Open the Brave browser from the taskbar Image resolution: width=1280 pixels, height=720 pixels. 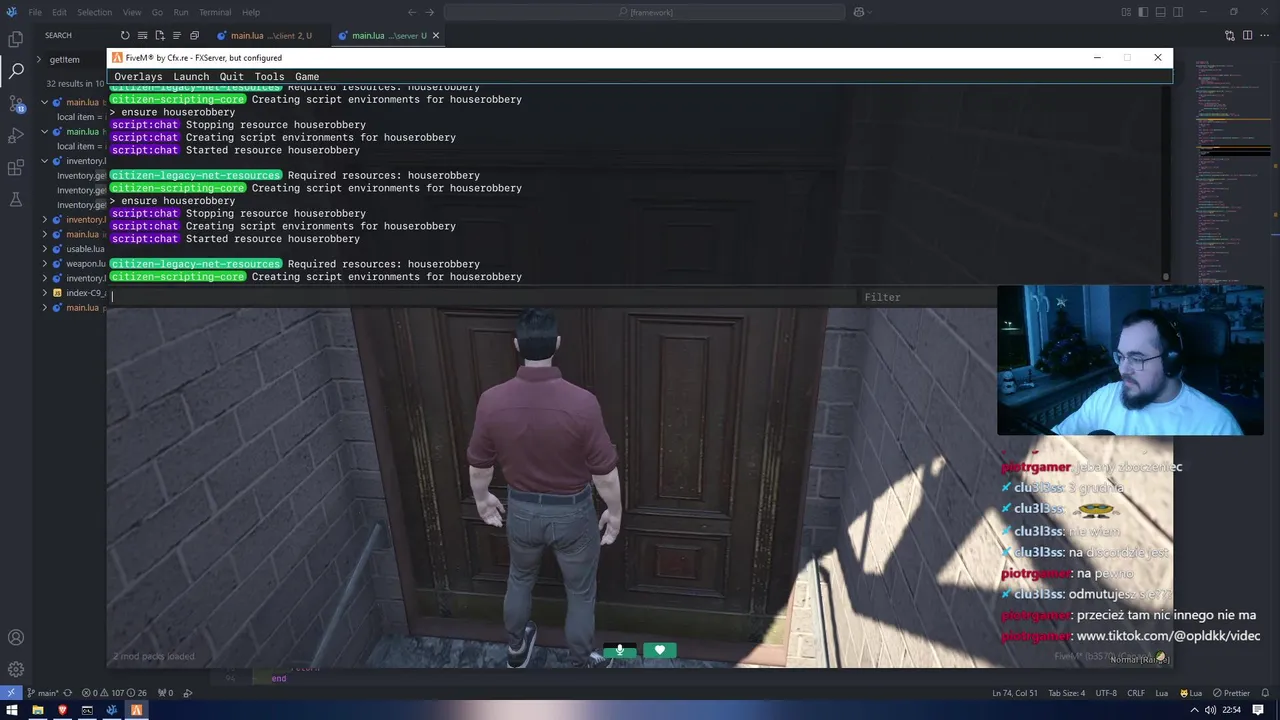pyautogui.click(x=62, y=710)
